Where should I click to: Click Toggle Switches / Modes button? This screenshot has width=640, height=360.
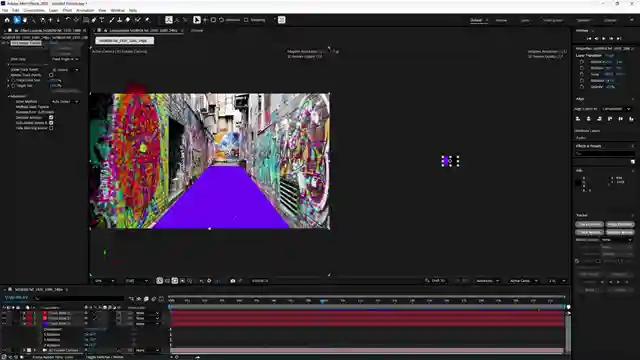pos(104,357)
